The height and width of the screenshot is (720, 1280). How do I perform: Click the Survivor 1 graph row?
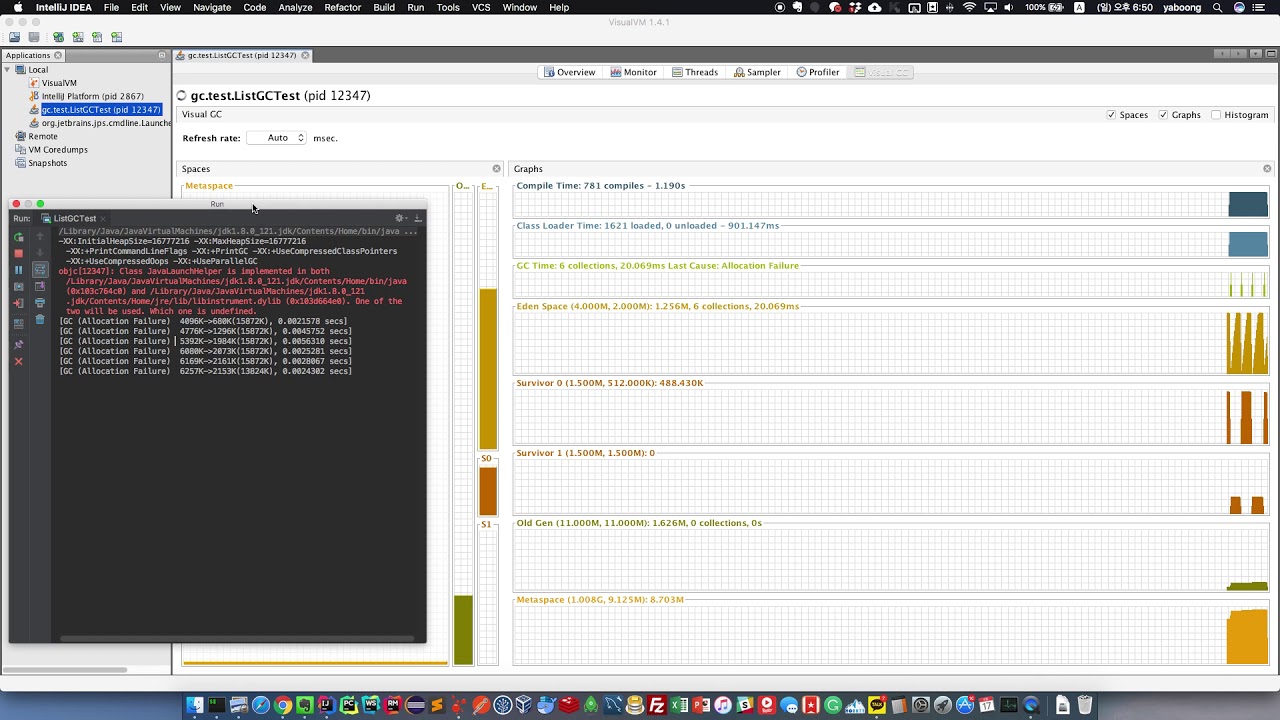click(890, 487)
